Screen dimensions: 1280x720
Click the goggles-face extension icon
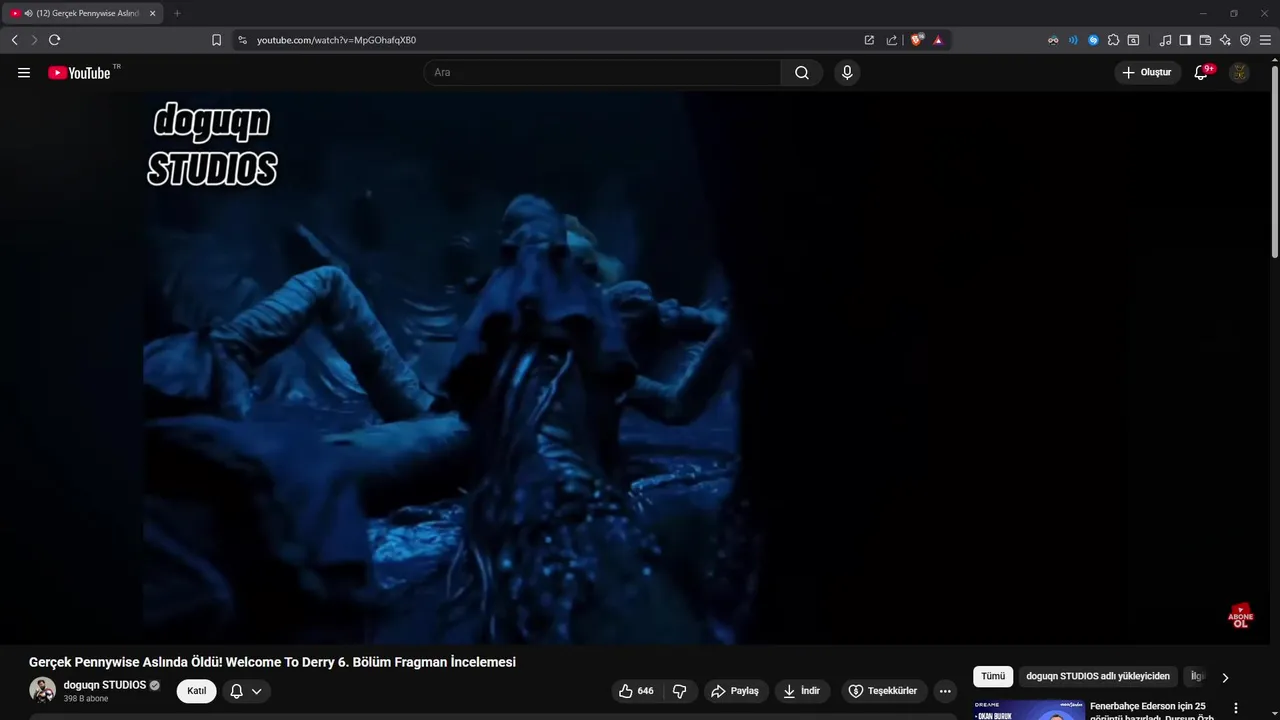click(1053, 40)
